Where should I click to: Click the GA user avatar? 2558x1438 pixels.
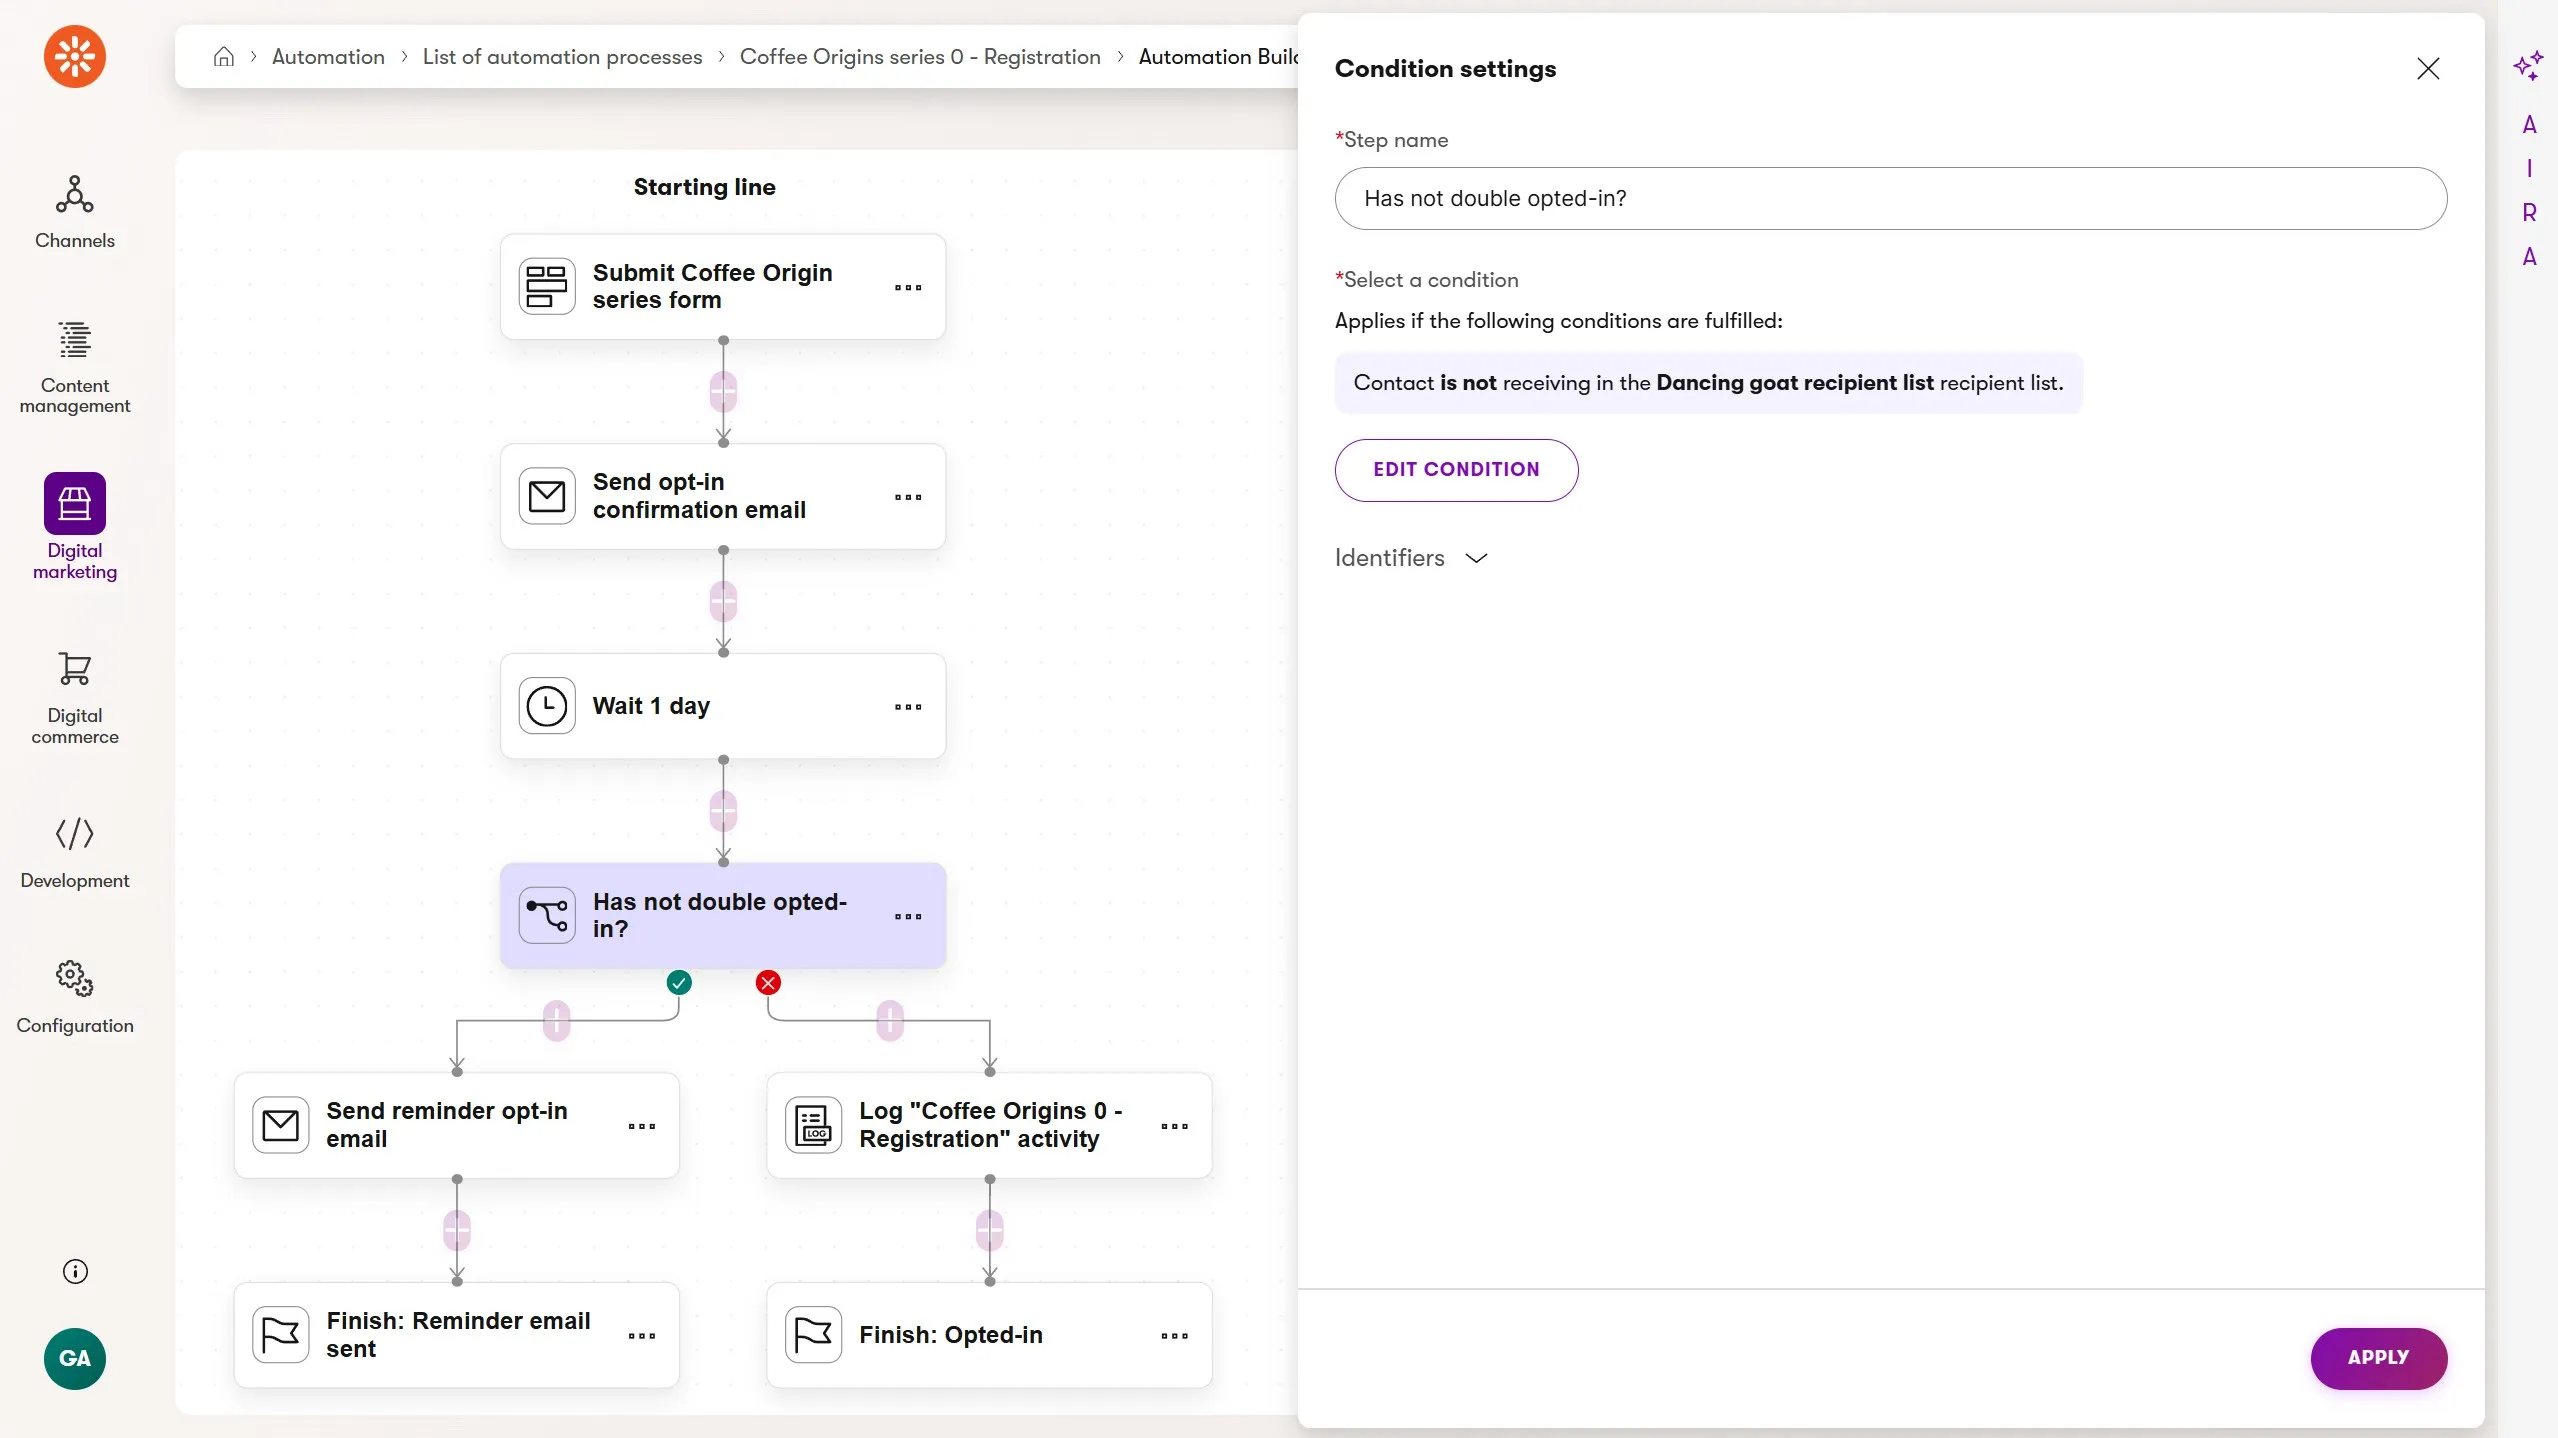pyautogui.click(x=75, y=1358)
